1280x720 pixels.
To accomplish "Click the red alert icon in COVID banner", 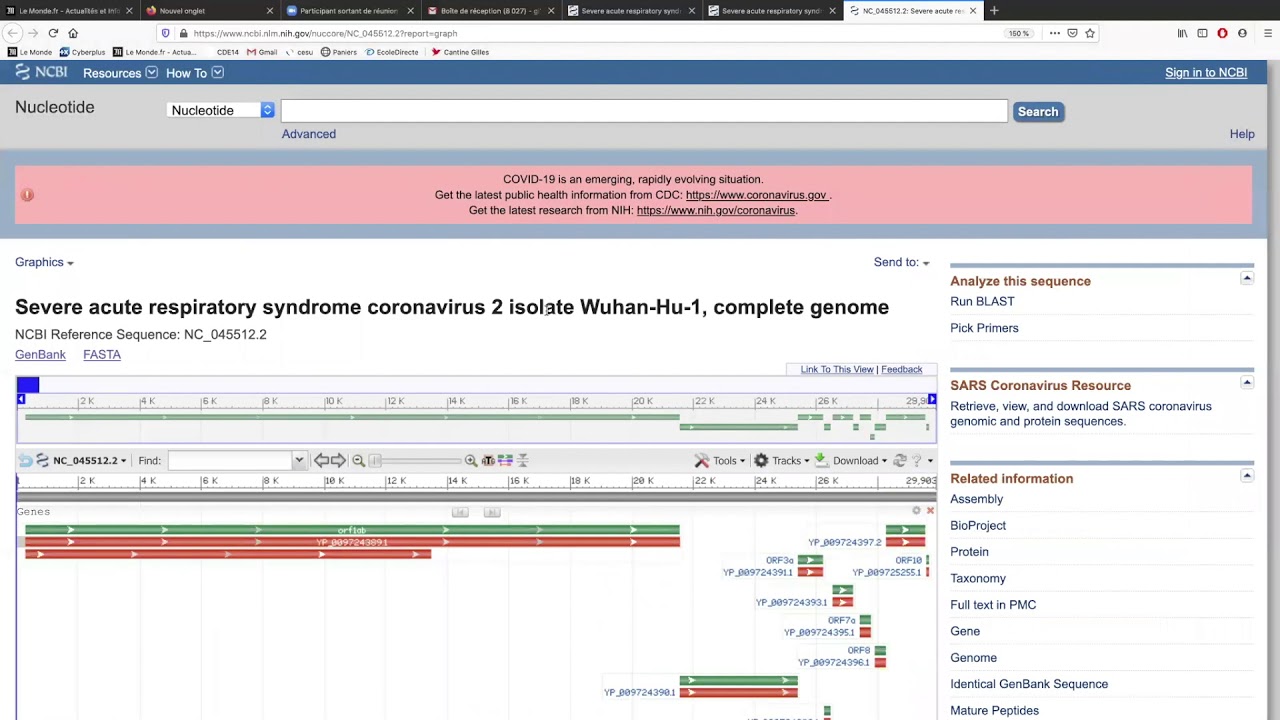I will click(x=27, y=195).
